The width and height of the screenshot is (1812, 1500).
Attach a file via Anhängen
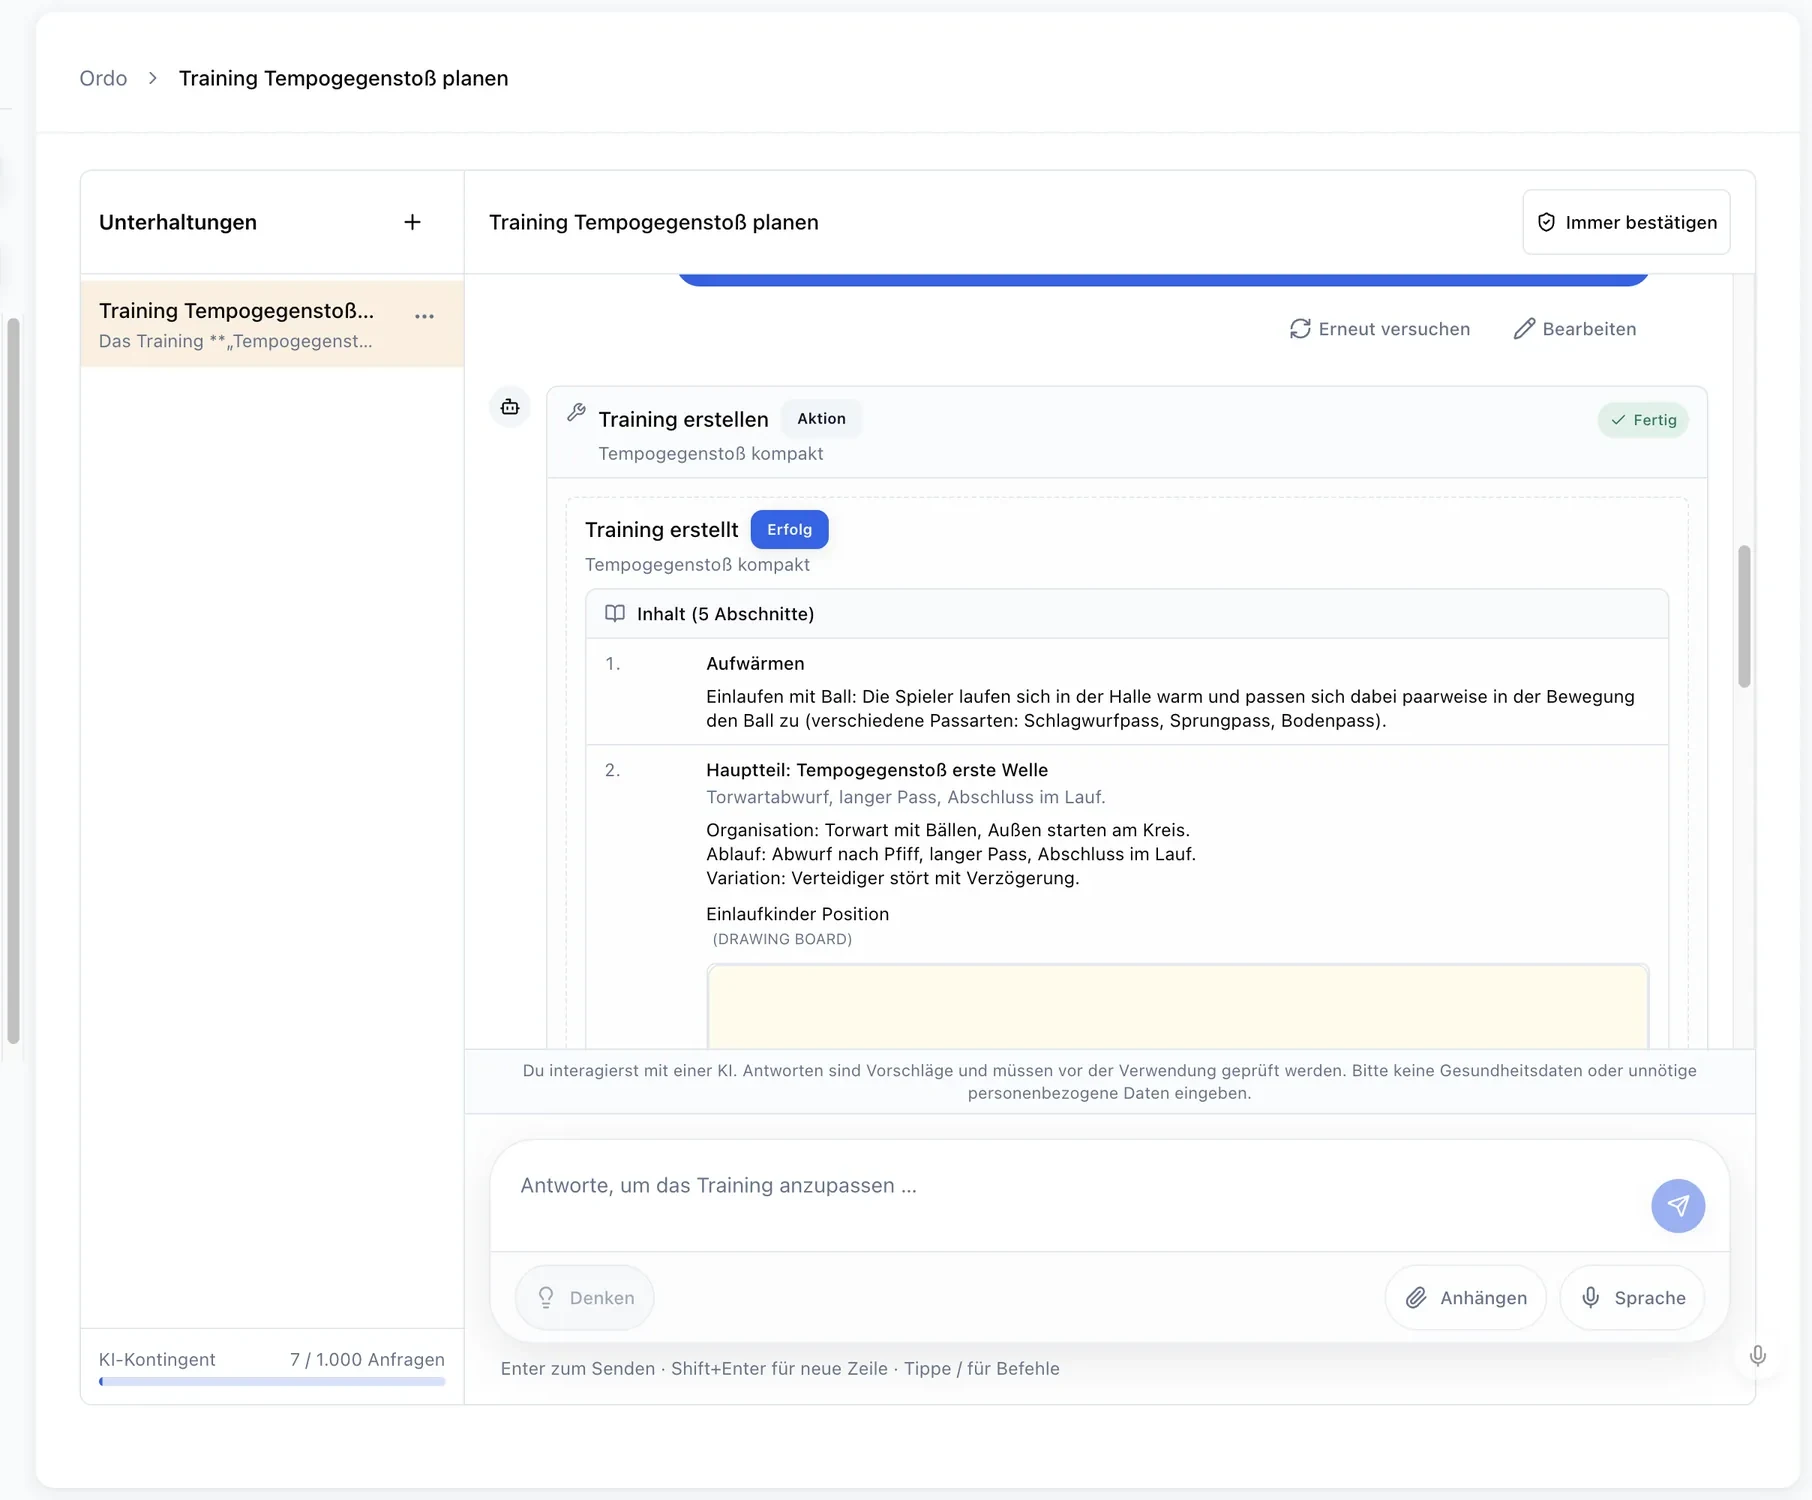[x=1466, y=1297]
